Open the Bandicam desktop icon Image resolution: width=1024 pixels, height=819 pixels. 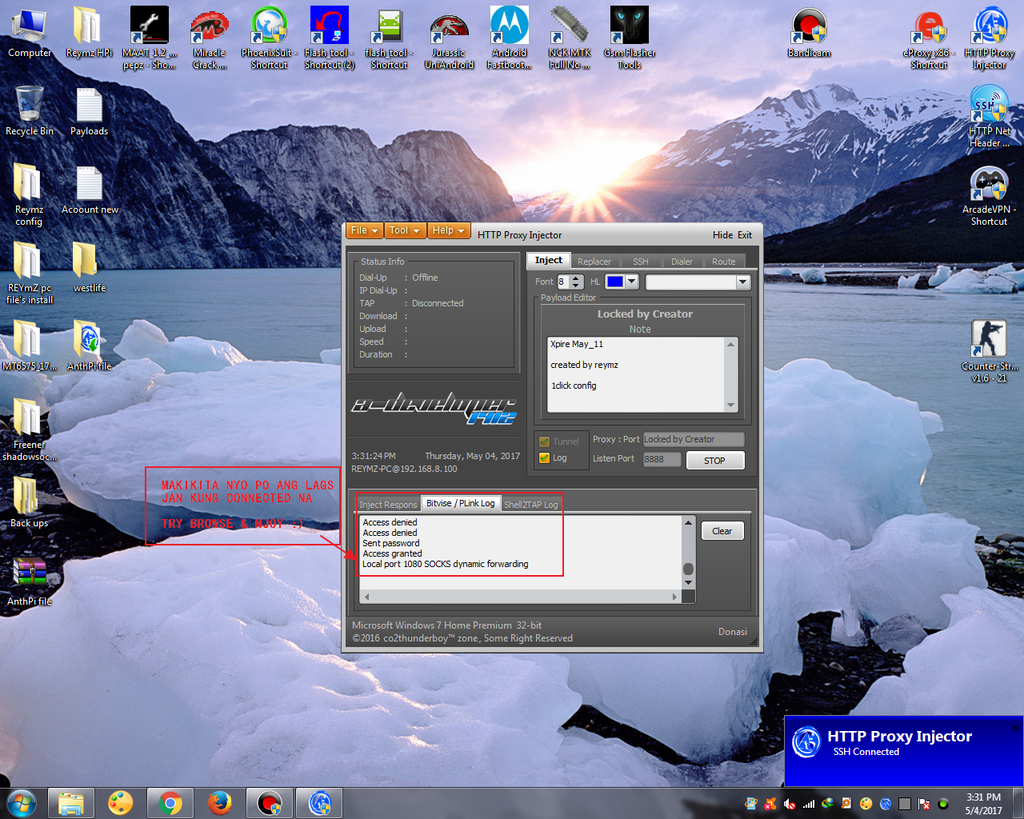[x=808, y=27]
